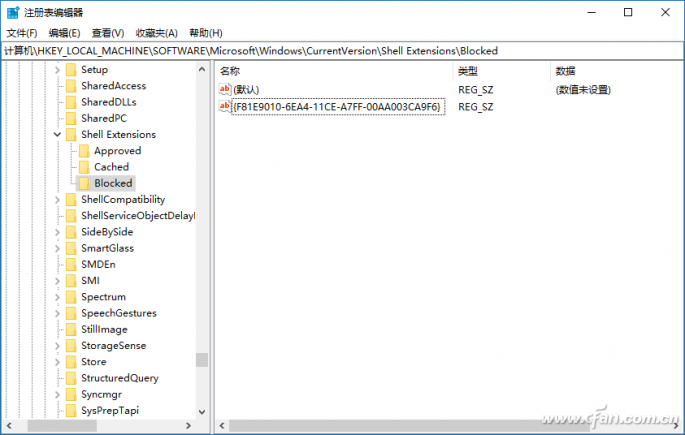Click the values pane scroll left arrow
This screenshot has height=435, width=685.
coord(222,425)
